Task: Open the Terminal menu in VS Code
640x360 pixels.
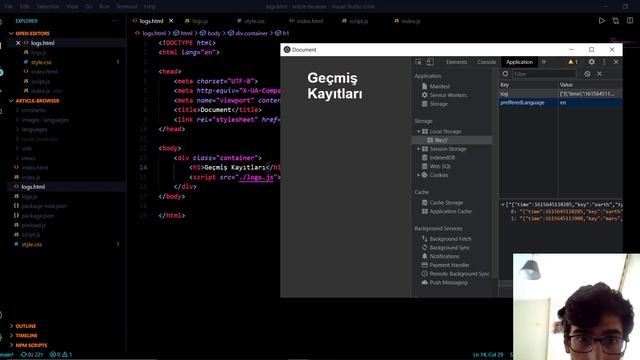Action: tap(127, 7)
